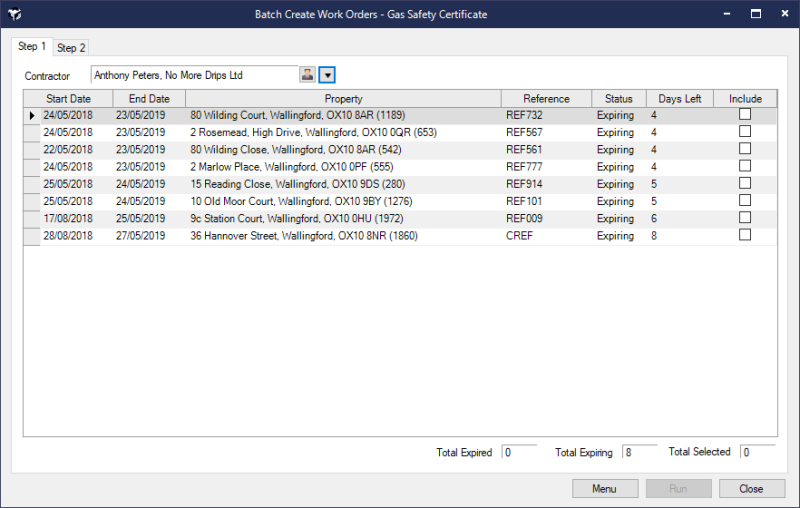
Task: Click the Close button at bottom
Action: coord(752,489)
